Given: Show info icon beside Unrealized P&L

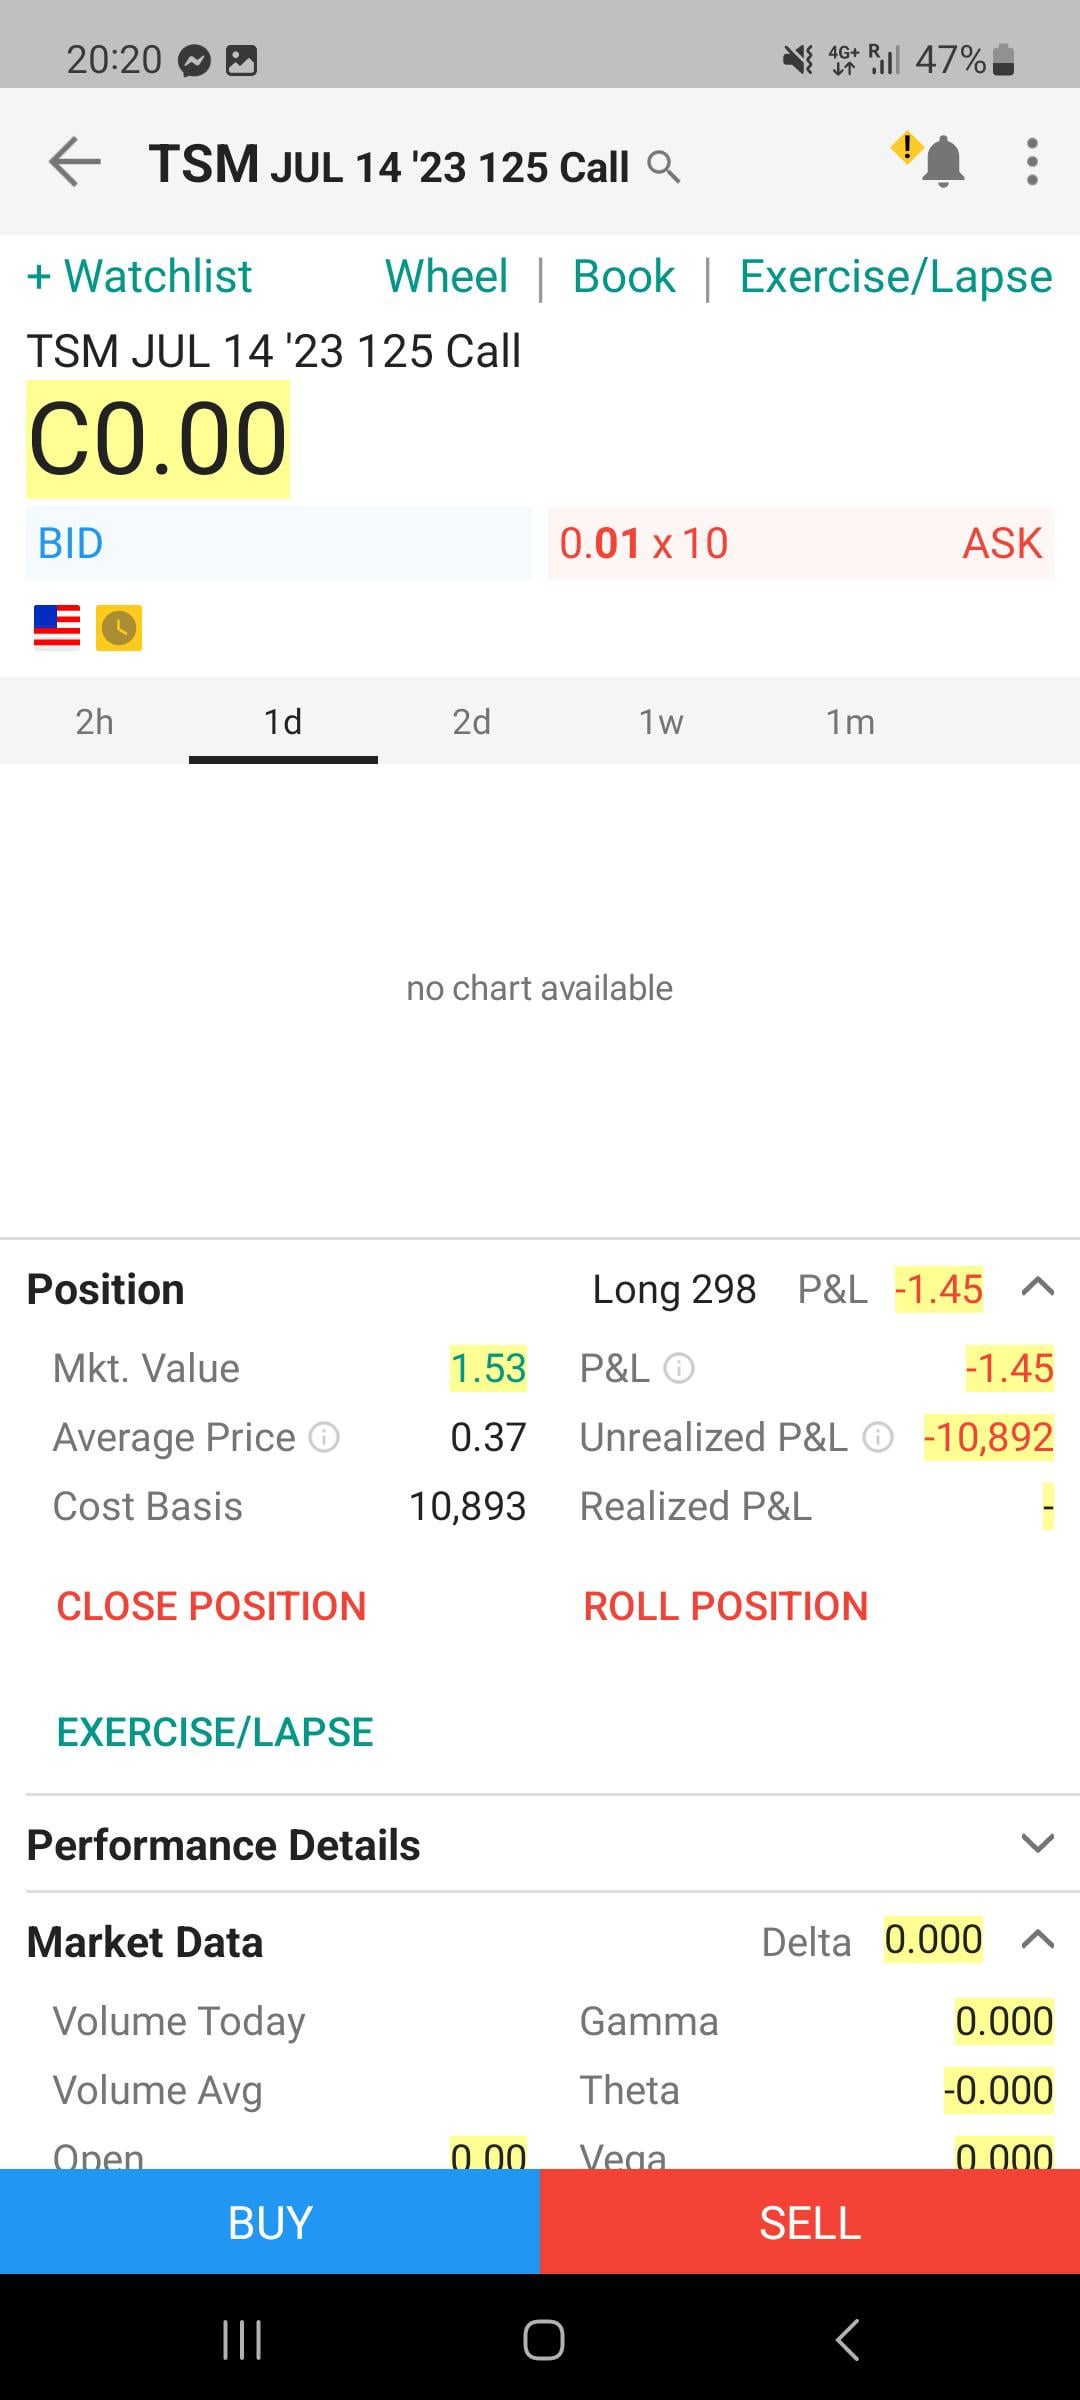Looking at the screenshot, I should (x=877, y=1437).
